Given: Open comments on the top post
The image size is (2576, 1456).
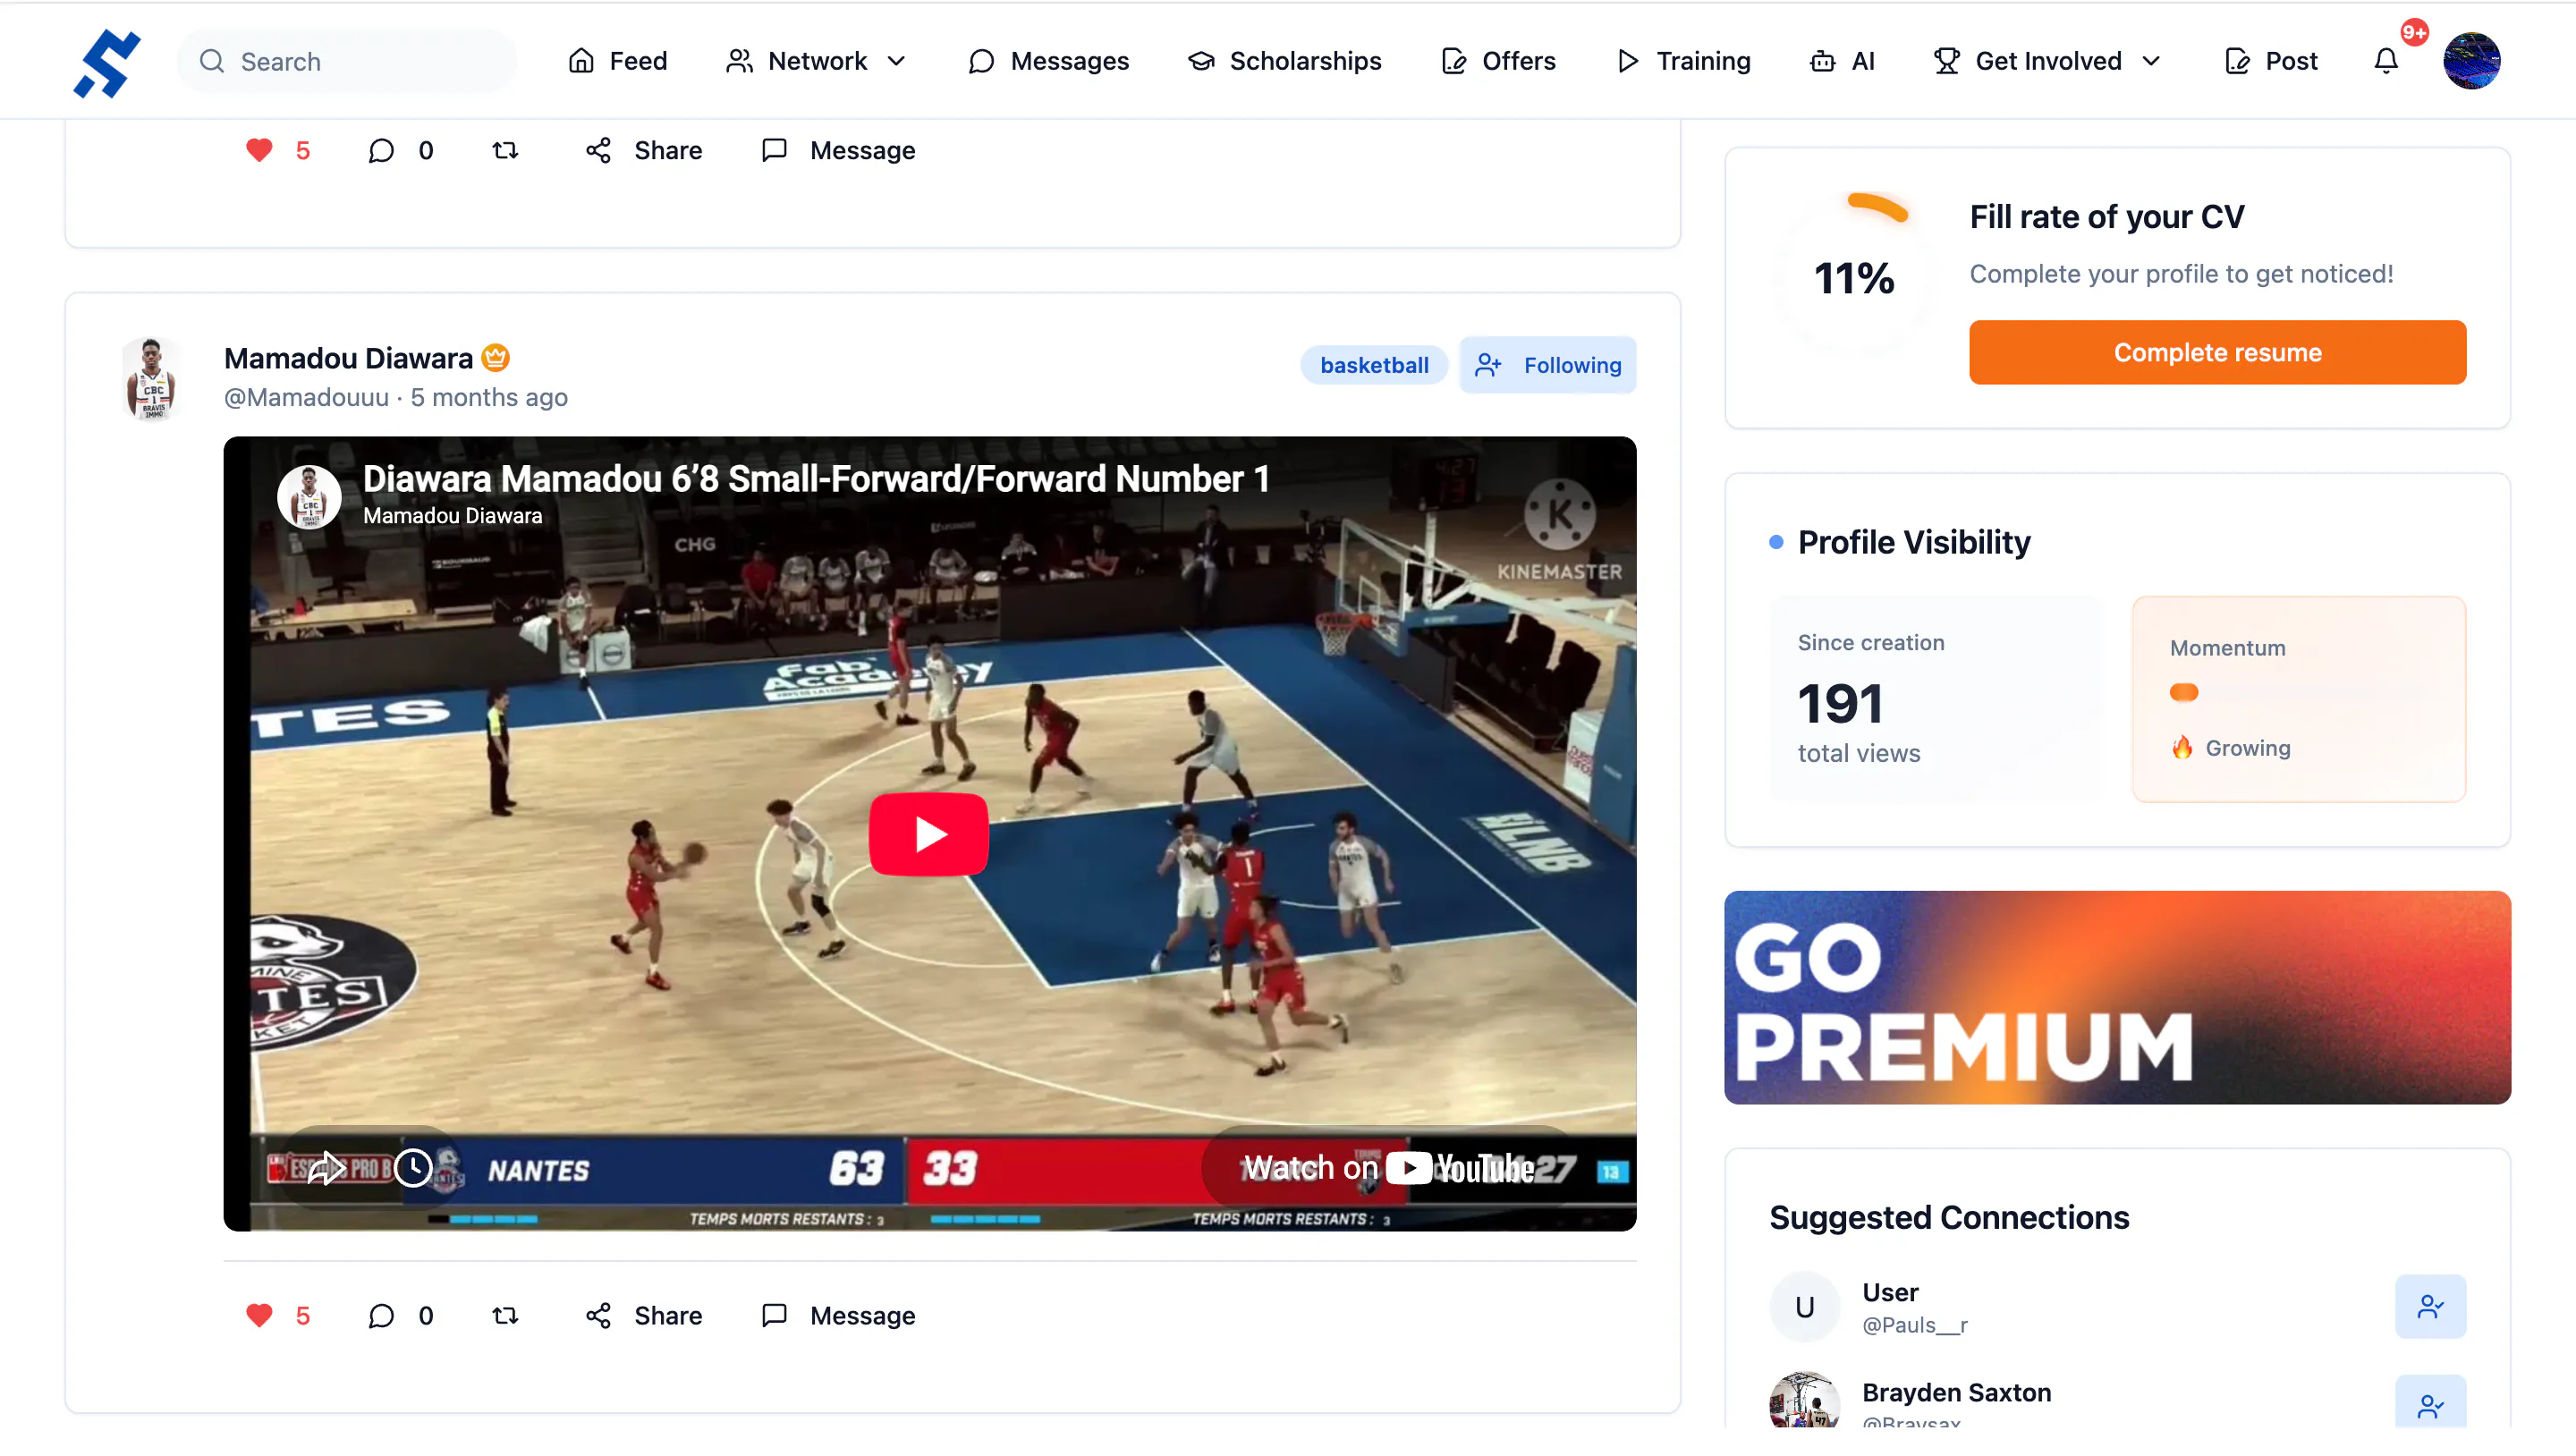Looking at the screenshot, I should coord(381,150).
